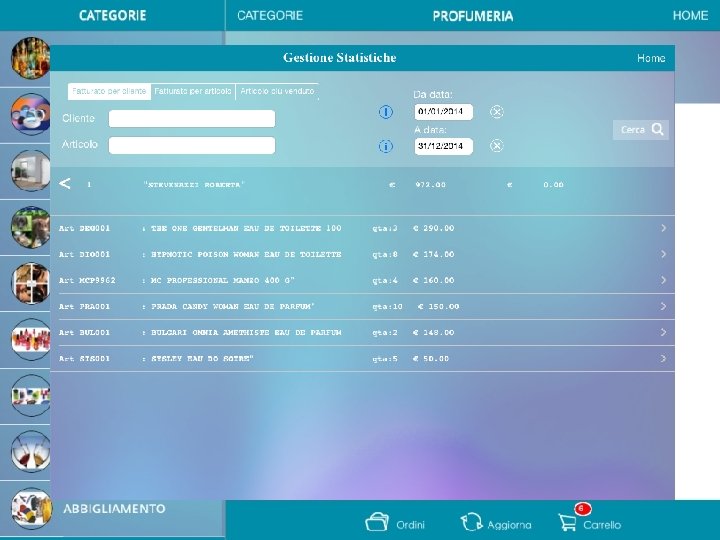Image resolution: width=720 pixels, height=540 pixels.
Task: Open the Abbigliamento clothing thumbnail
Action: [x=31, y=509]
